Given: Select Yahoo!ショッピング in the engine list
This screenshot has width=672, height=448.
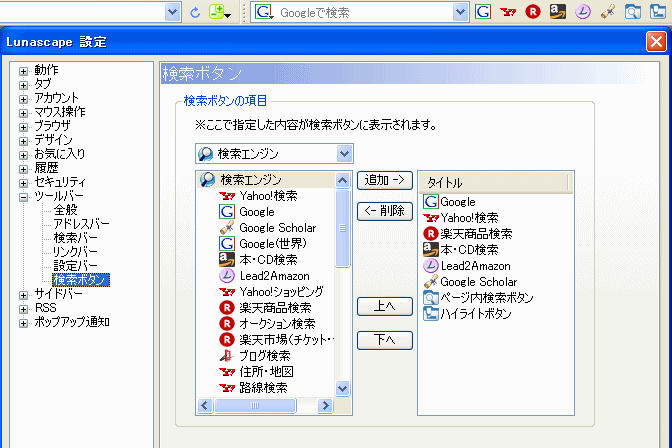Looking at the screenshot, I should tap(271, 292).
